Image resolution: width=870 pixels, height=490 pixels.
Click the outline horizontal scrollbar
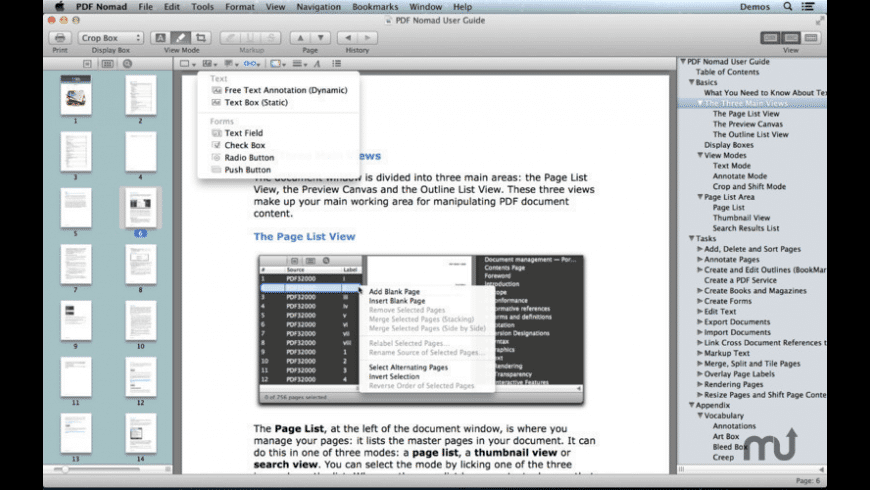[x=752, y=469]
